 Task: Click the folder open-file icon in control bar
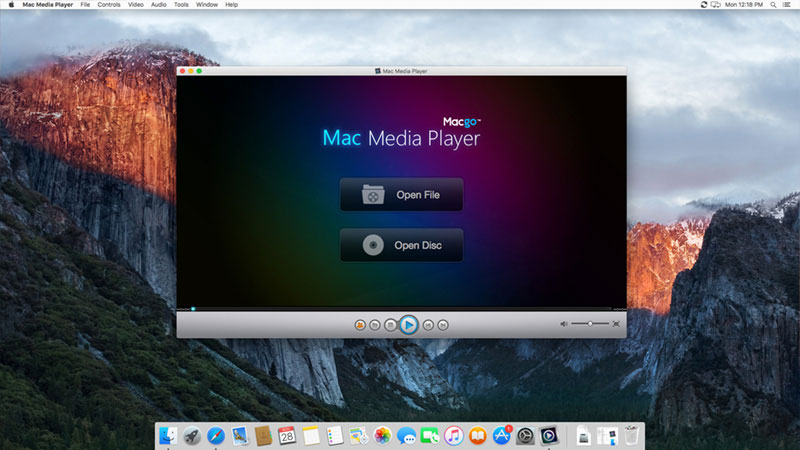coord(374,325)
